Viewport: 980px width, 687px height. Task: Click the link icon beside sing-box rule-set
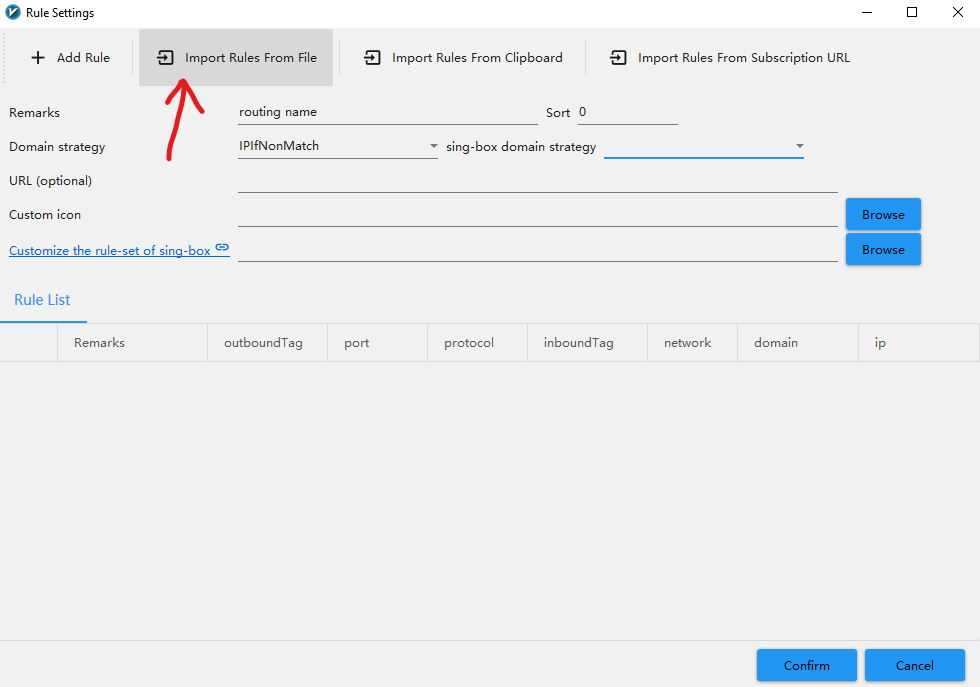pyautogui.click(x=222, y=248)
